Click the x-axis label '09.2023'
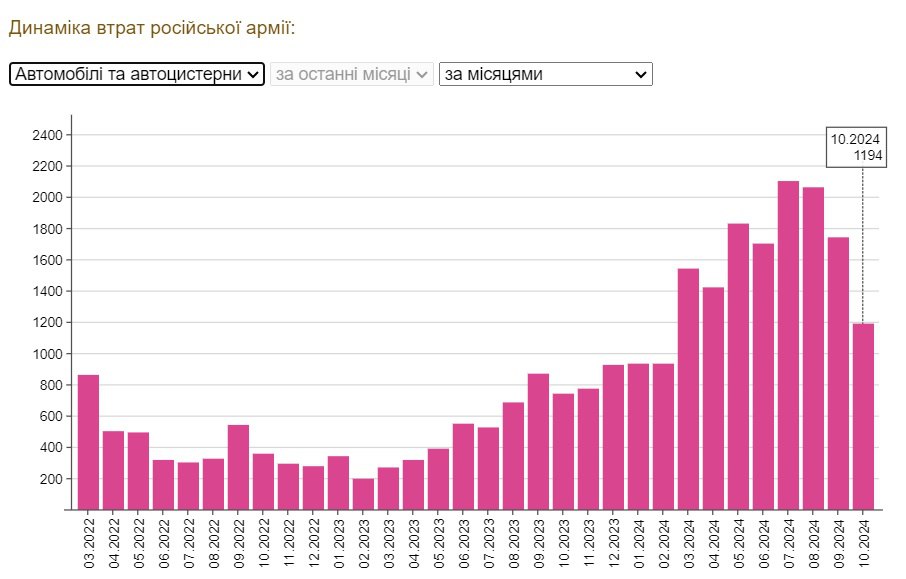Screen dimensions: 906x579 539,543
